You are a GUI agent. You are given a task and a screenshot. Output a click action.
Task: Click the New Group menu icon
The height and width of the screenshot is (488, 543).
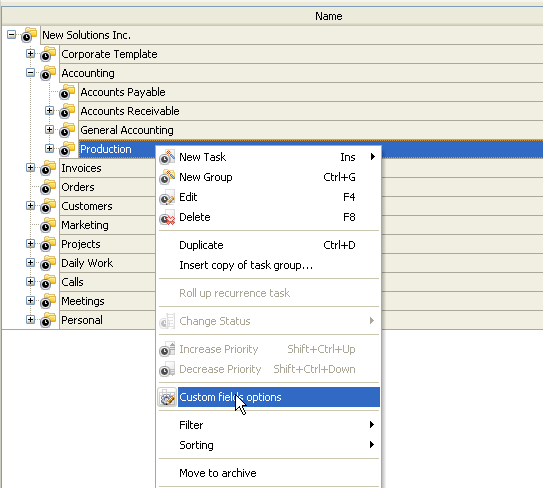pos(167,177)
